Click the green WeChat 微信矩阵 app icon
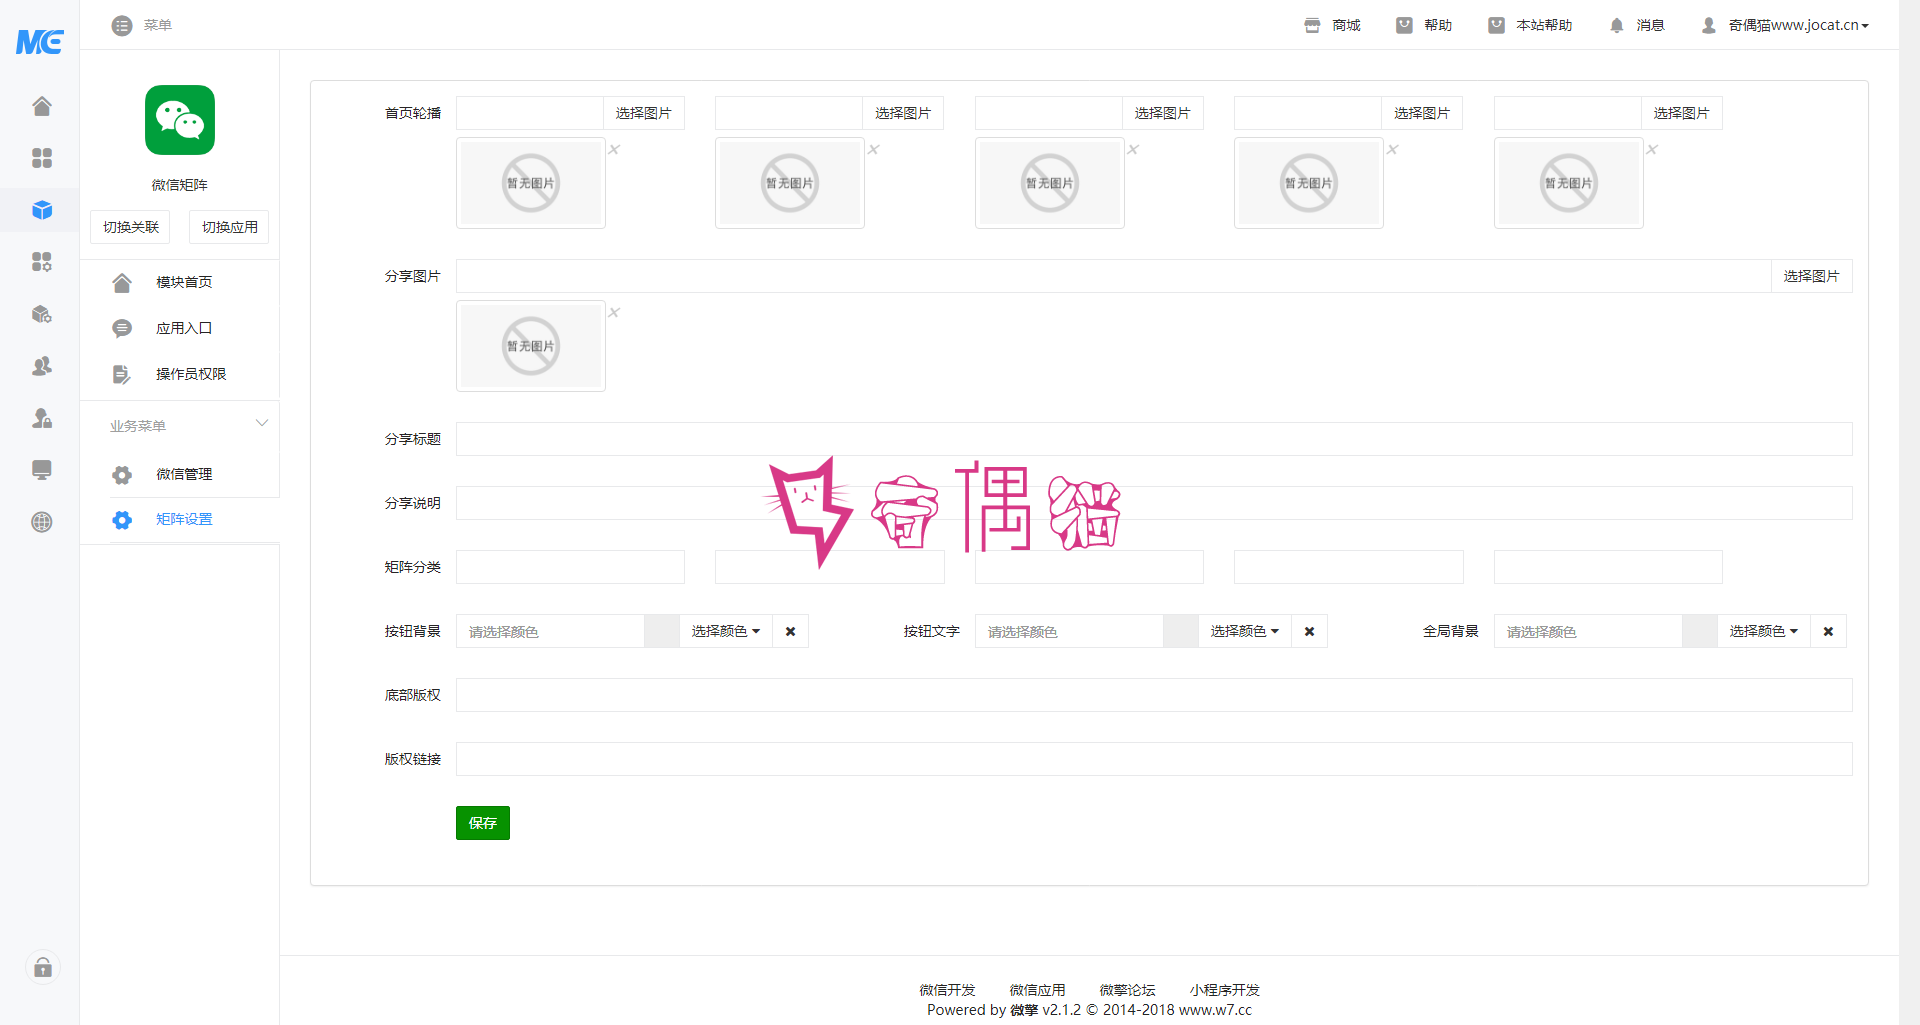The width and height of the screenshot is (1920, 1025). pos(180,120)
